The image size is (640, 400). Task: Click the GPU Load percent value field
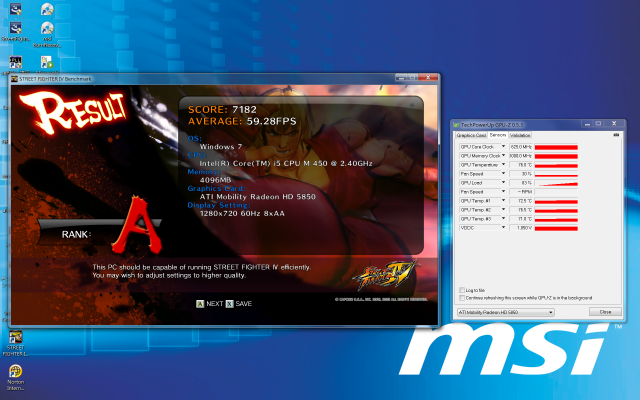pos(521,182)
